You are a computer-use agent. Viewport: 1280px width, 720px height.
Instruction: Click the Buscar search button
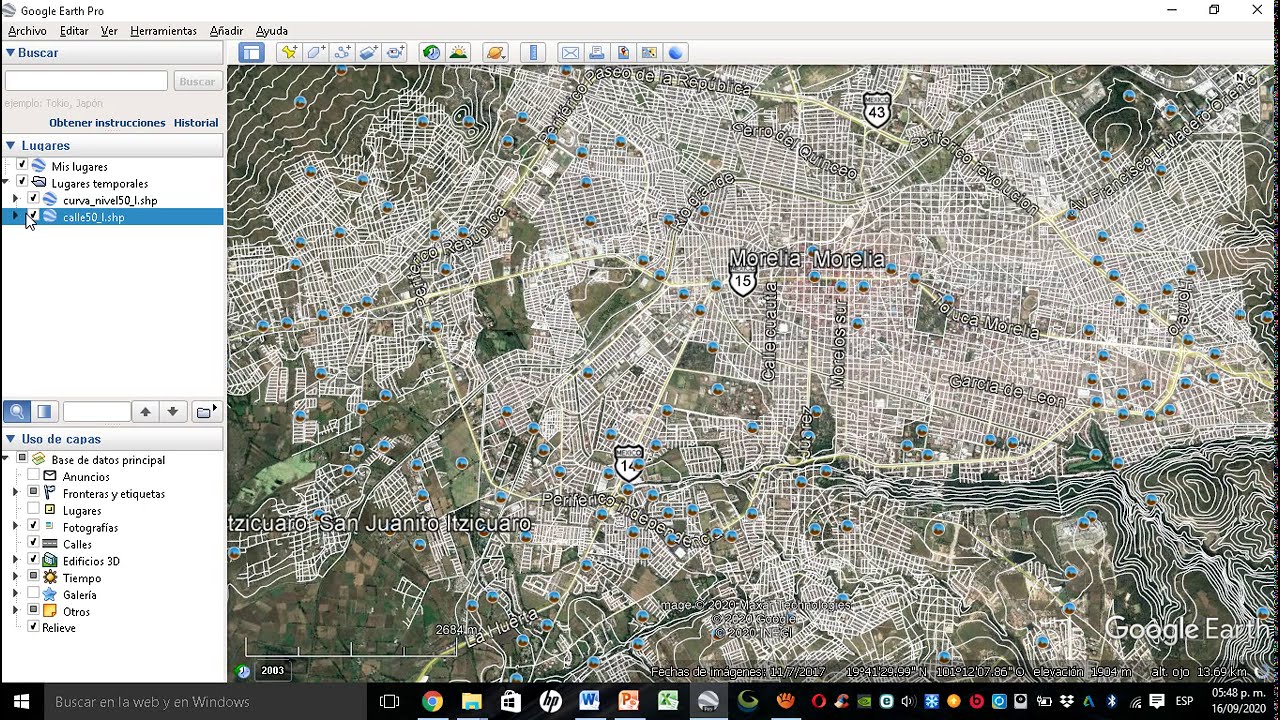(197, 81)
